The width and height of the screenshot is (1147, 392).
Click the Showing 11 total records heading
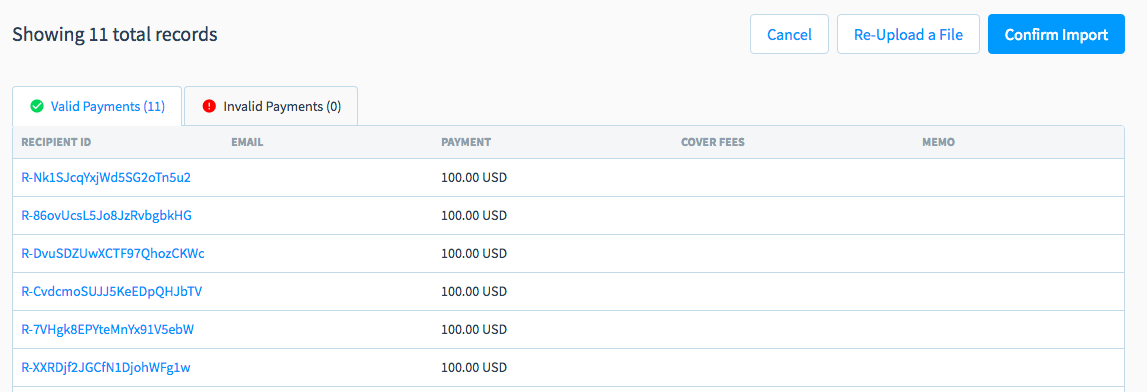[115, 34]
